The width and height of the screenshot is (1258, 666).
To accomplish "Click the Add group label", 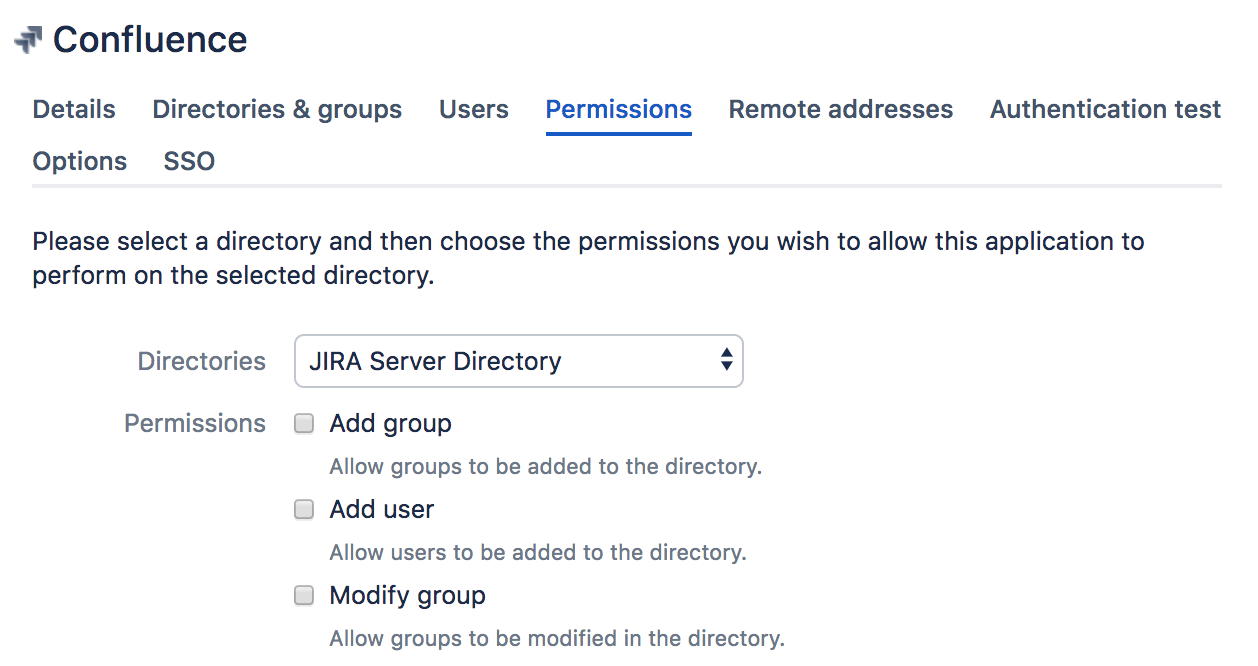I will click(x=391, y=424).
